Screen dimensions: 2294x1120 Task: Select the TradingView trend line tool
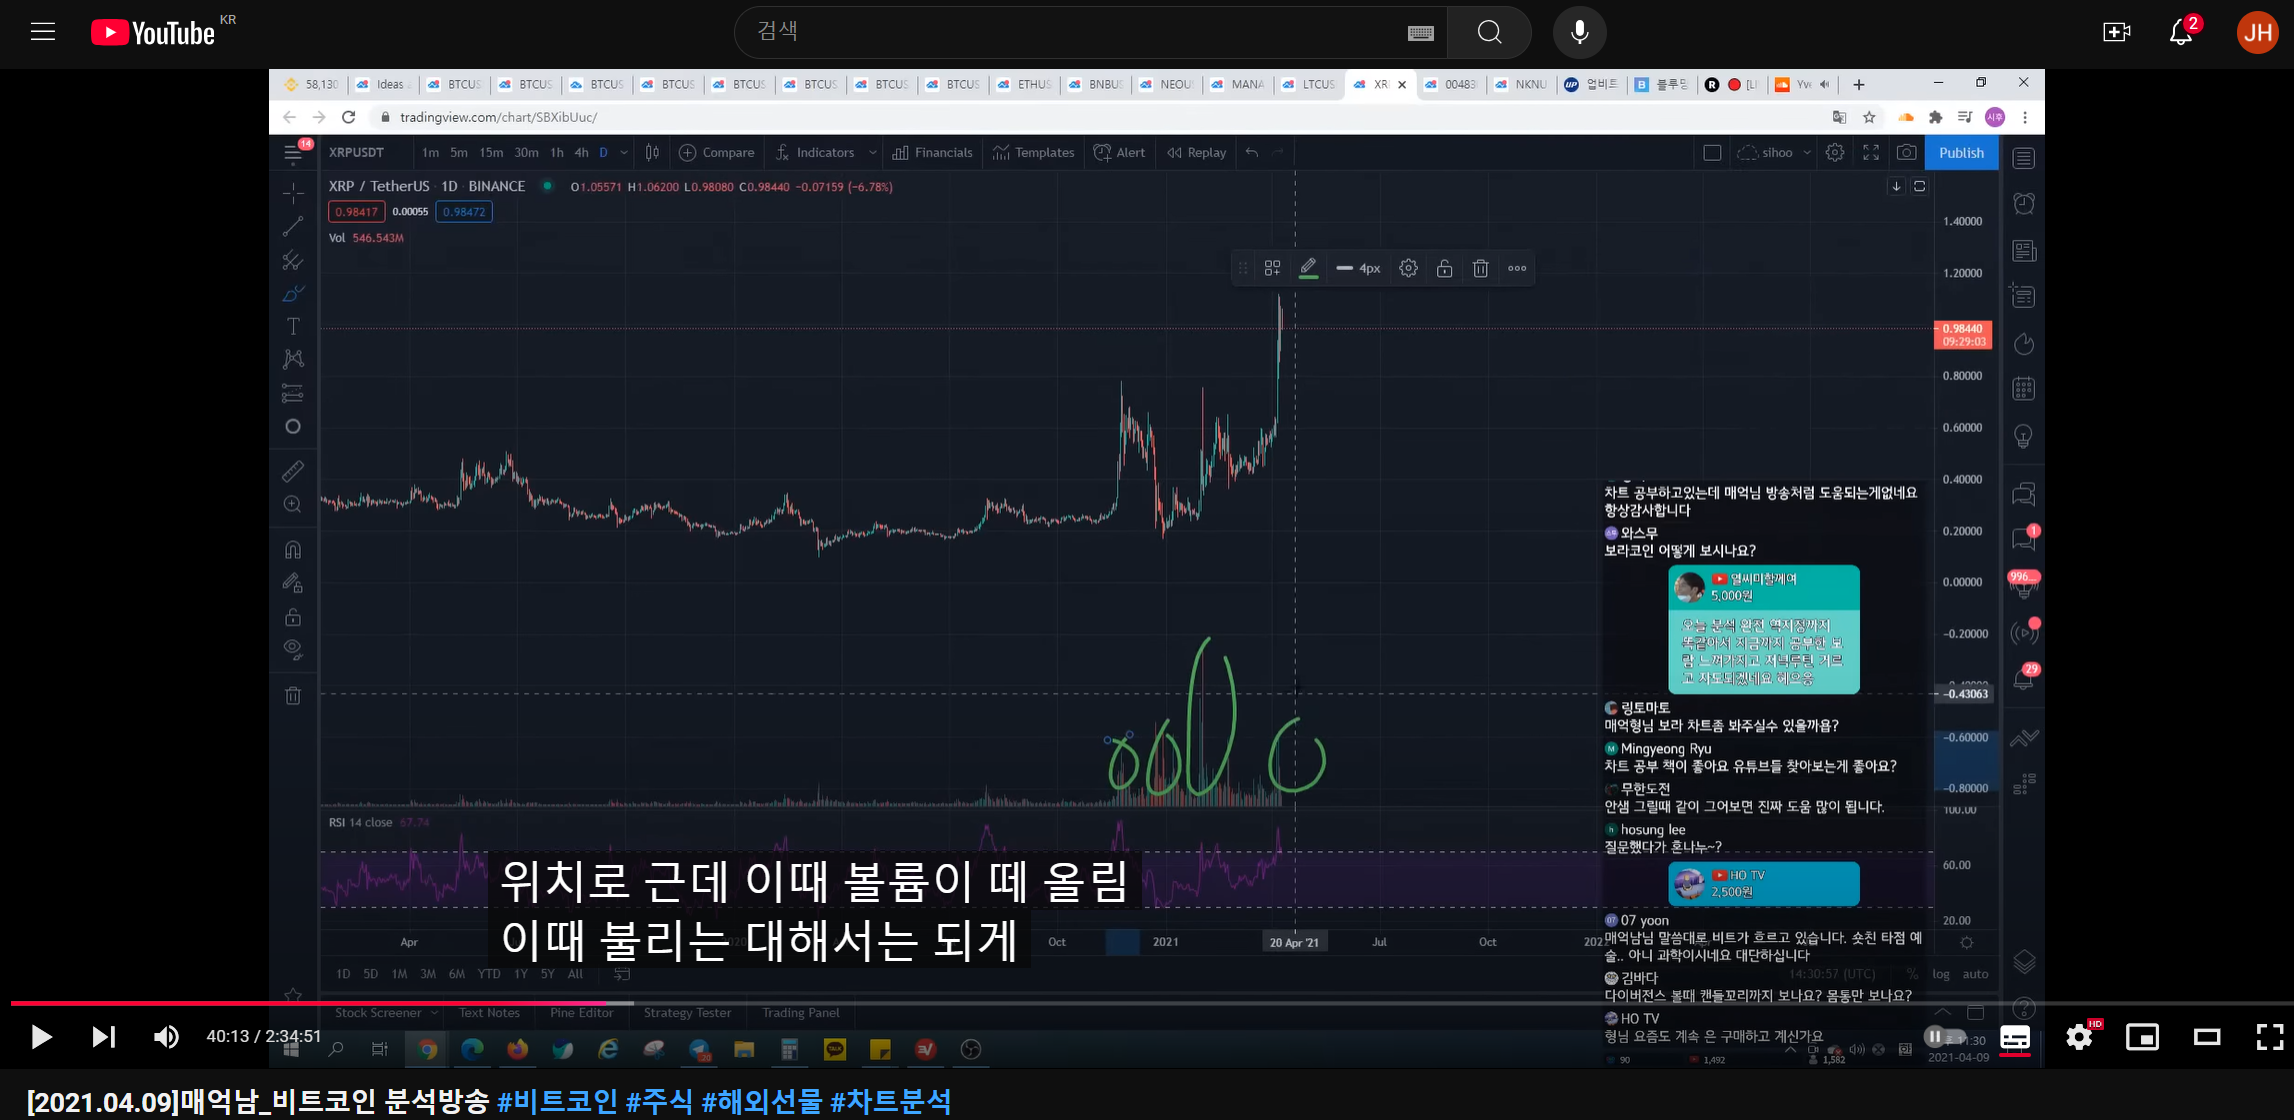click(x=293, y=226)
